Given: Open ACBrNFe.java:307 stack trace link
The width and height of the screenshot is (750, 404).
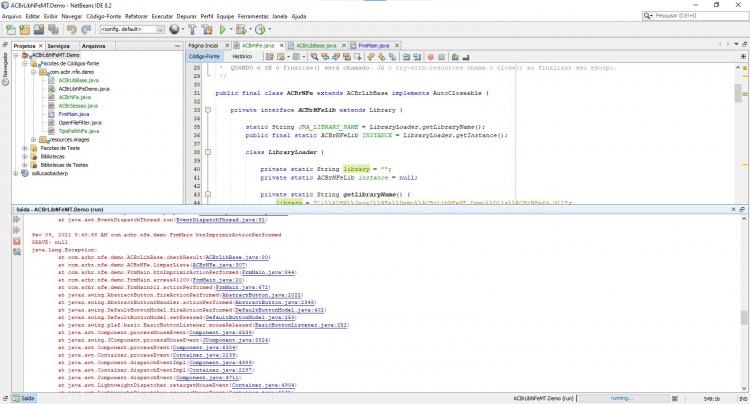Looking at the screenshot, I should 219,264.
